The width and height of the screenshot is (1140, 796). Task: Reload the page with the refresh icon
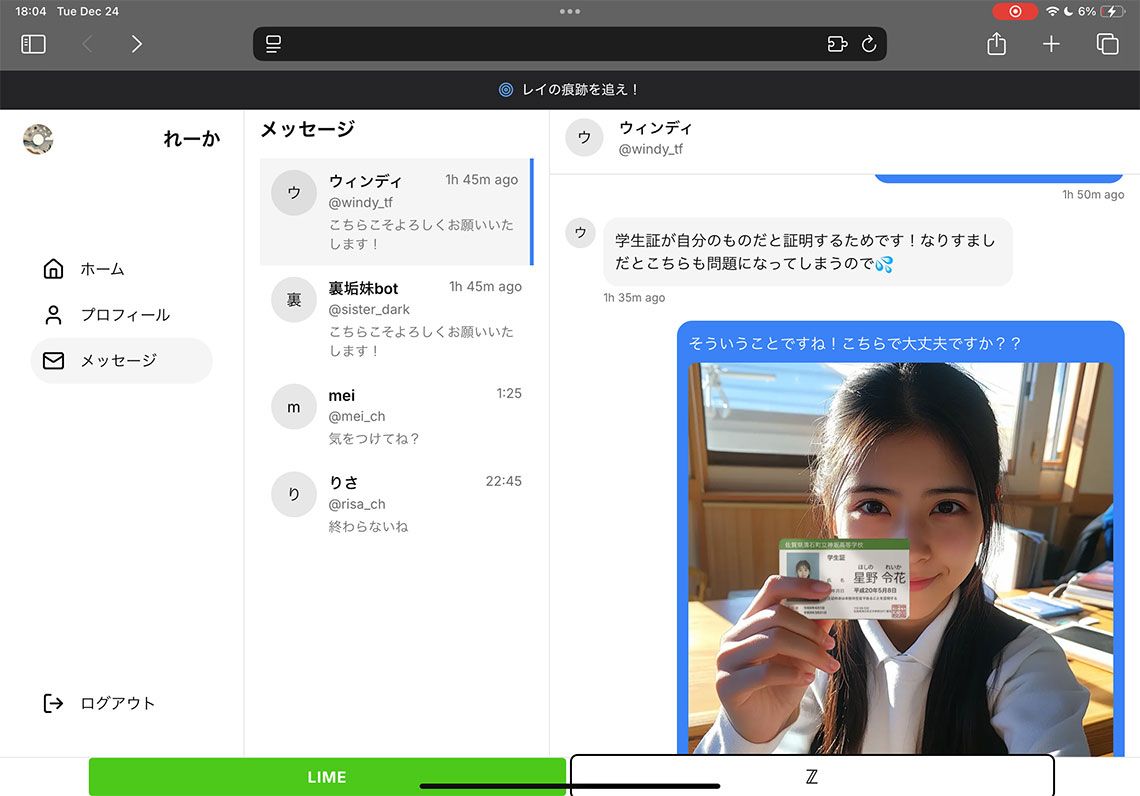point(868,43)
